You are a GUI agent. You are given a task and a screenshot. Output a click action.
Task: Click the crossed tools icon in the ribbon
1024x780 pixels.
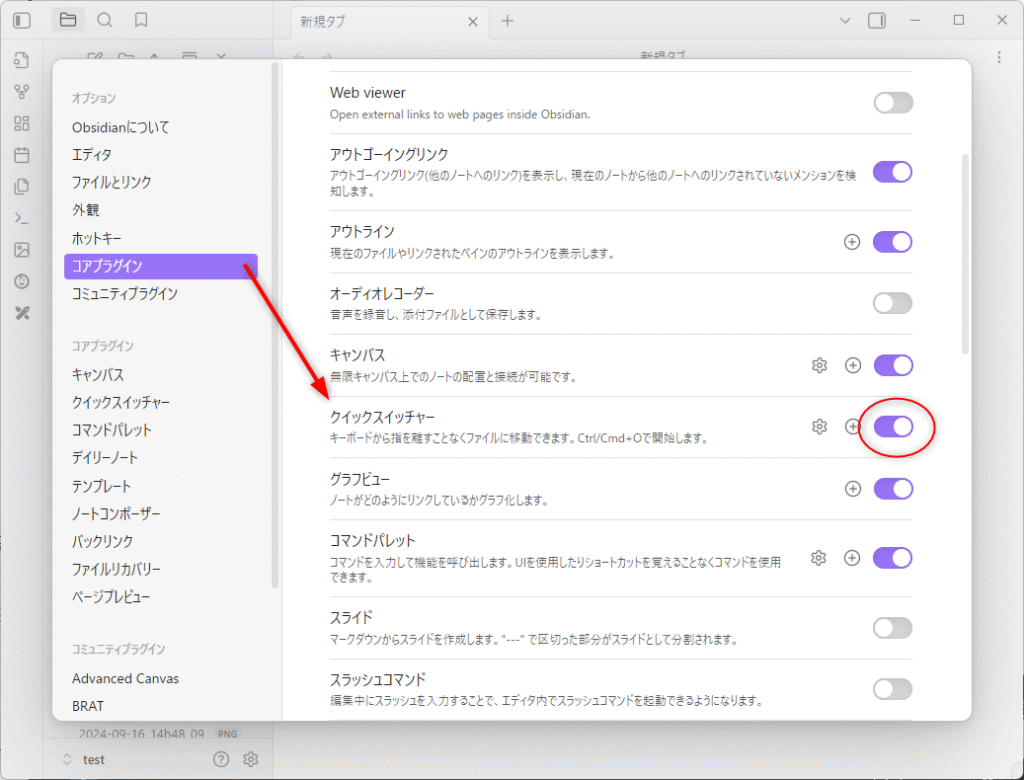point(22,314)
